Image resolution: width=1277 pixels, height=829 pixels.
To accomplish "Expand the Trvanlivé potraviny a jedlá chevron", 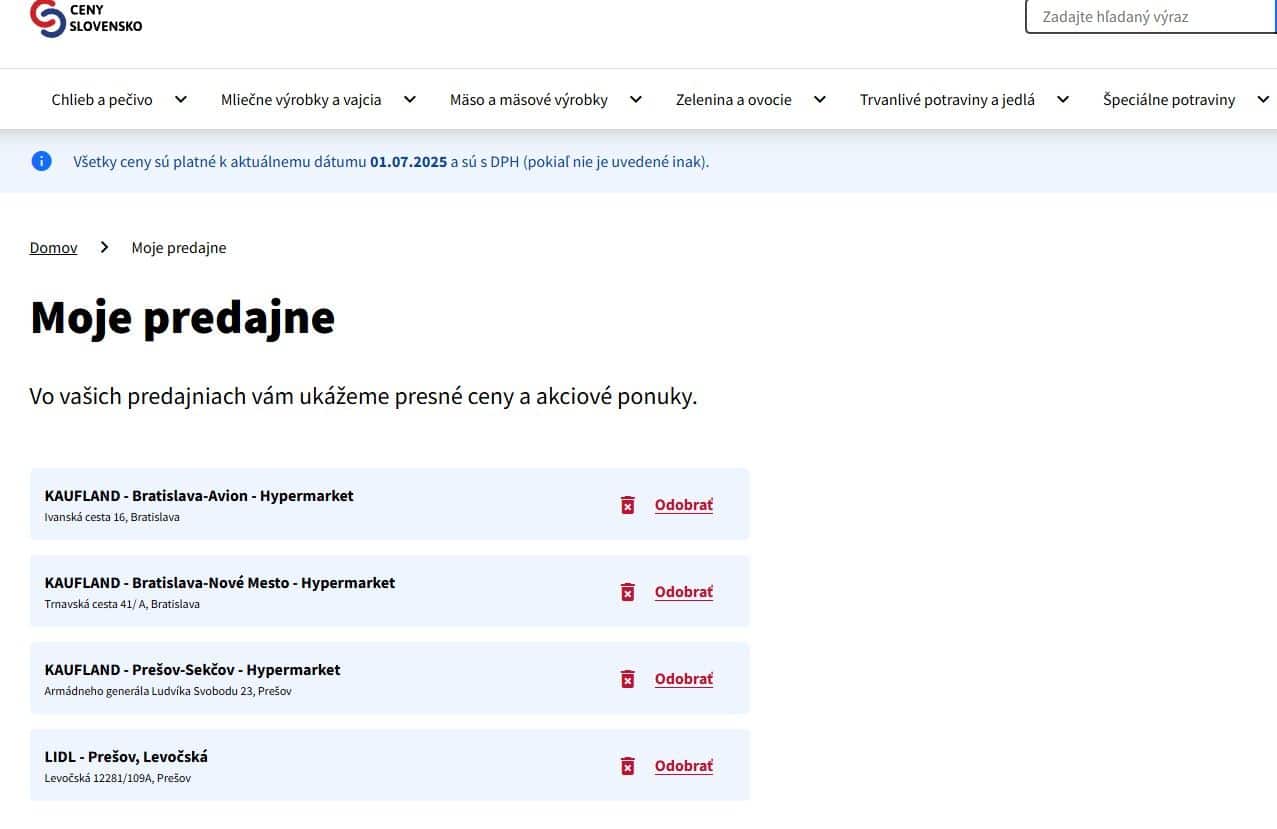I will pyautogui.click(x=1063, y=99).
